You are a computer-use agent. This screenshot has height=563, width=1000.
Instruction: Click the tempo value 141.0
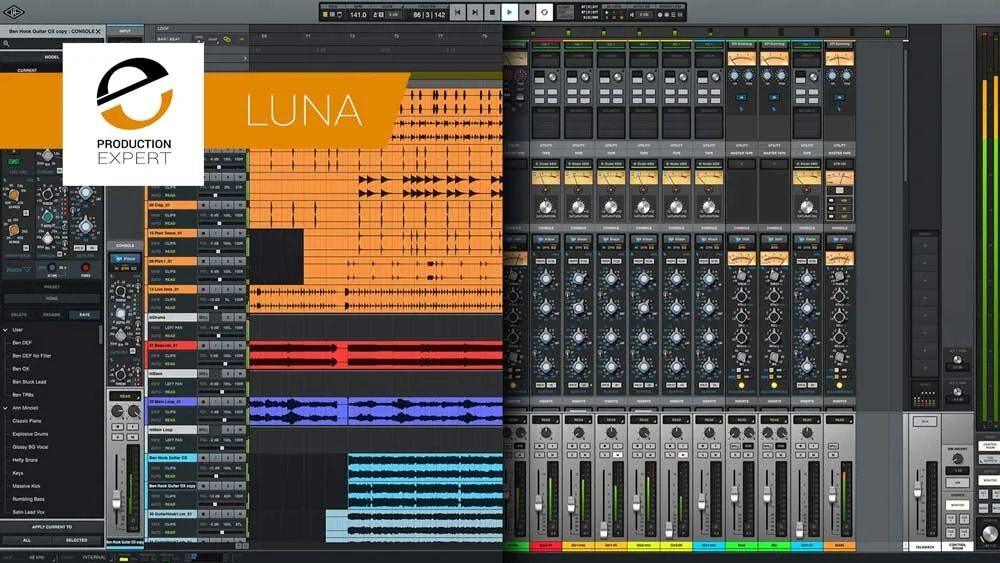358,15
